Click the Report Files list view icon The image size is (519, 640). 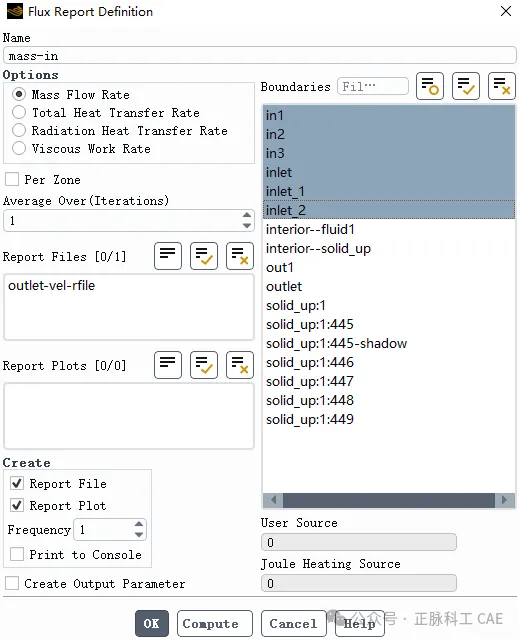[168, 256]
